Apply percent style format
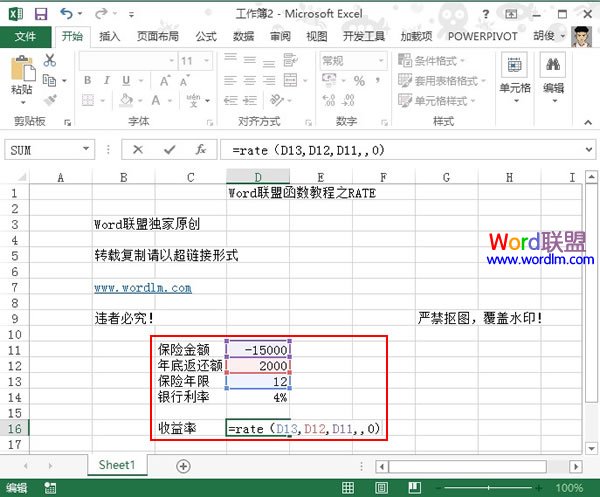The width and height of the screenshot is (600, 497). pos(359,81)
